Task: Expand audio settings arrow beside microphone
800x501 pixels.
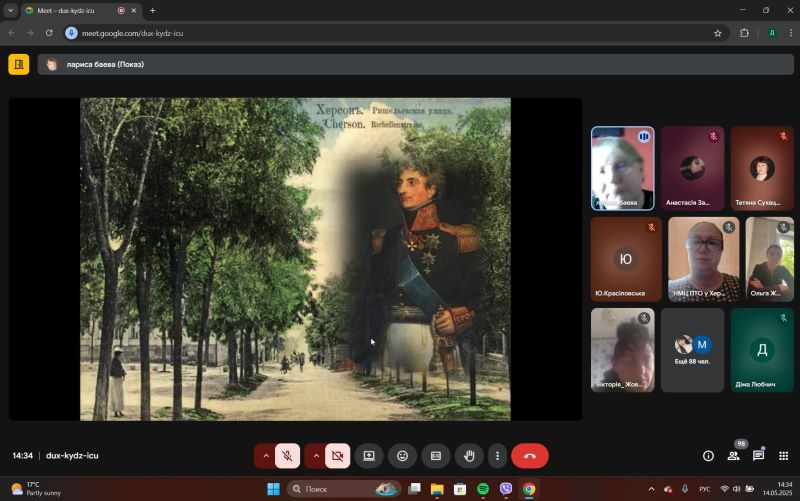Action: 265,456
